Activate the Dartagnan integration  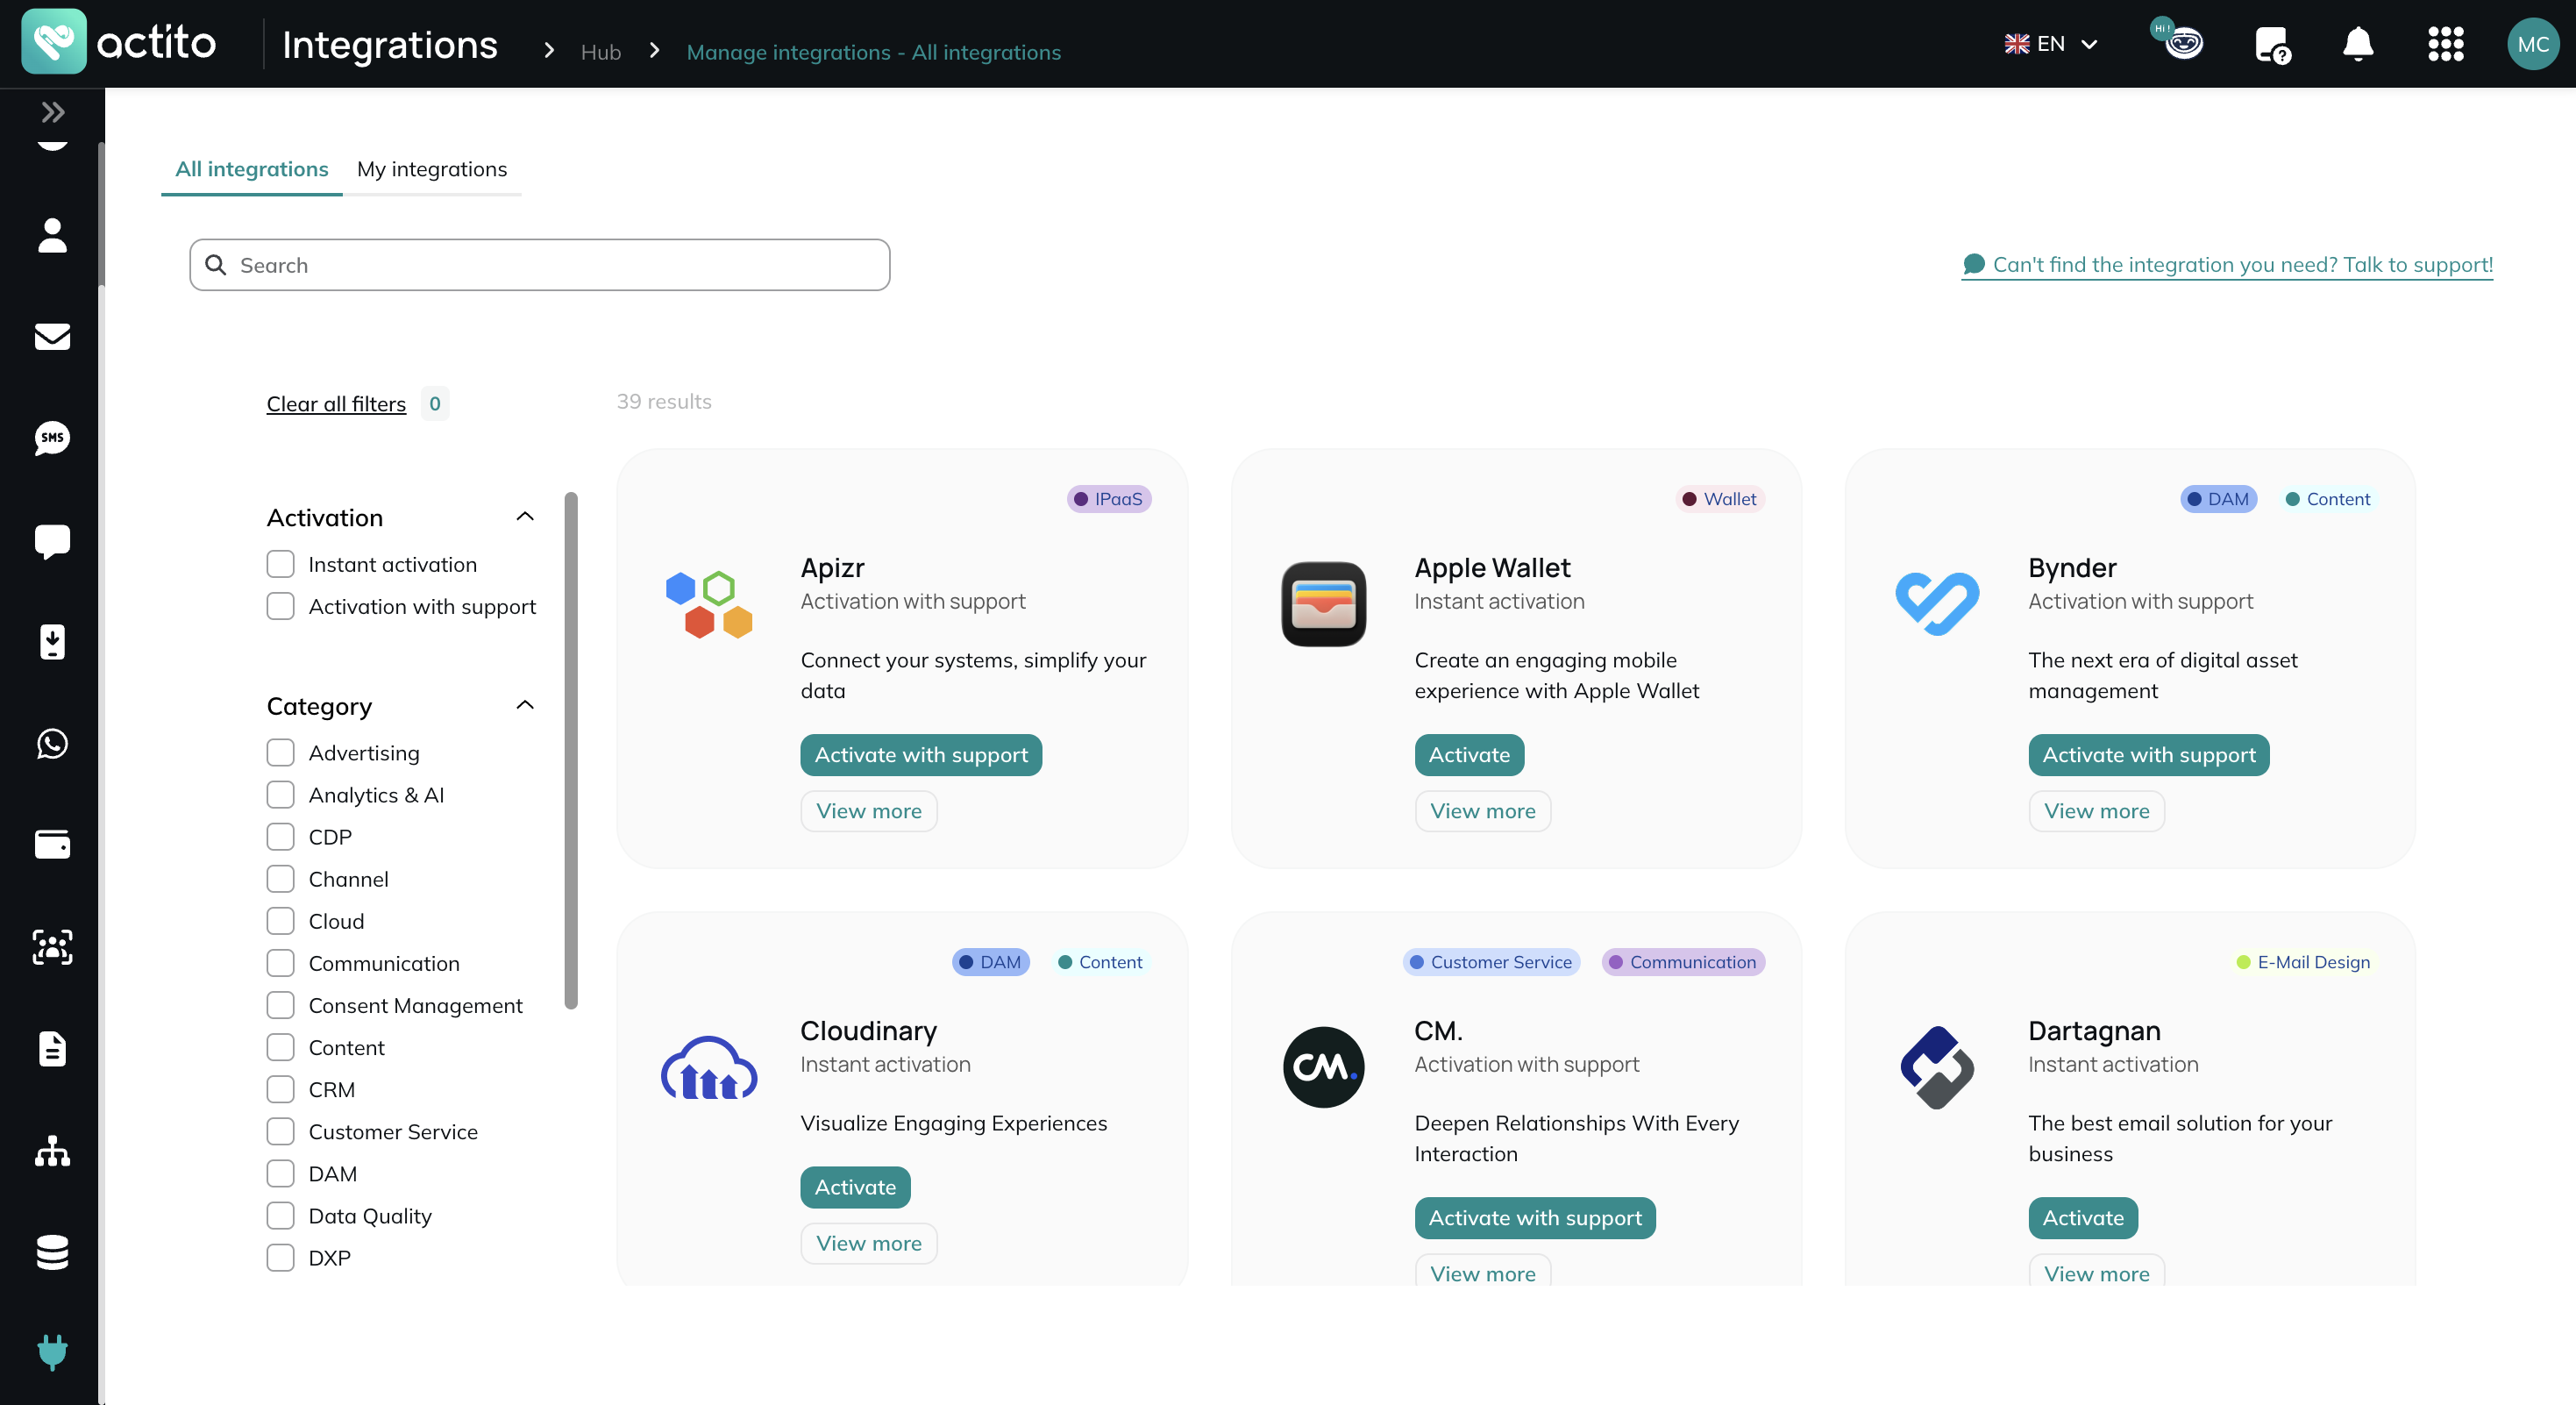(x=2083, y=1218)
